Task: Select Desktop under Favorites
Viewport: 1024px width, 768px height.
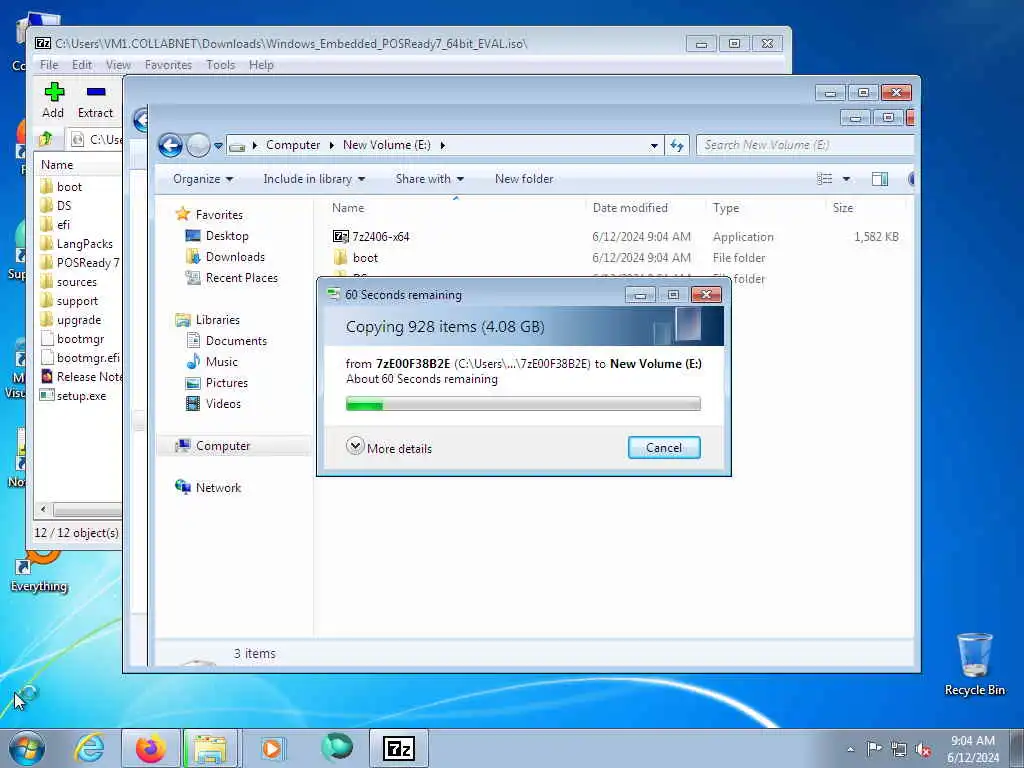Action: (217, 236)
